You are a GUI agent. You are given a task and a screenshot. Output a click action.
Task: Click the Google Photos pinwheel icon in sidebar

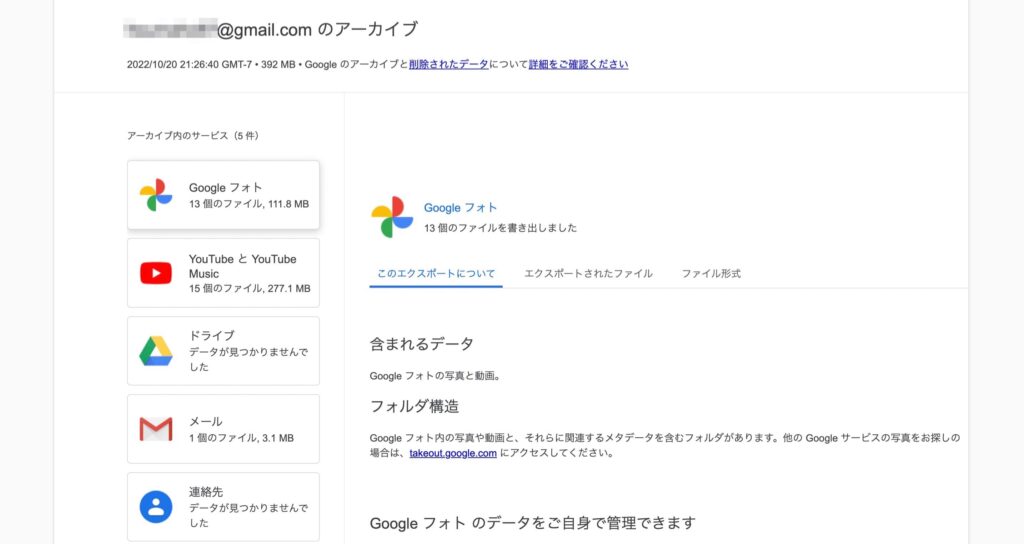(x=155, y=195)
